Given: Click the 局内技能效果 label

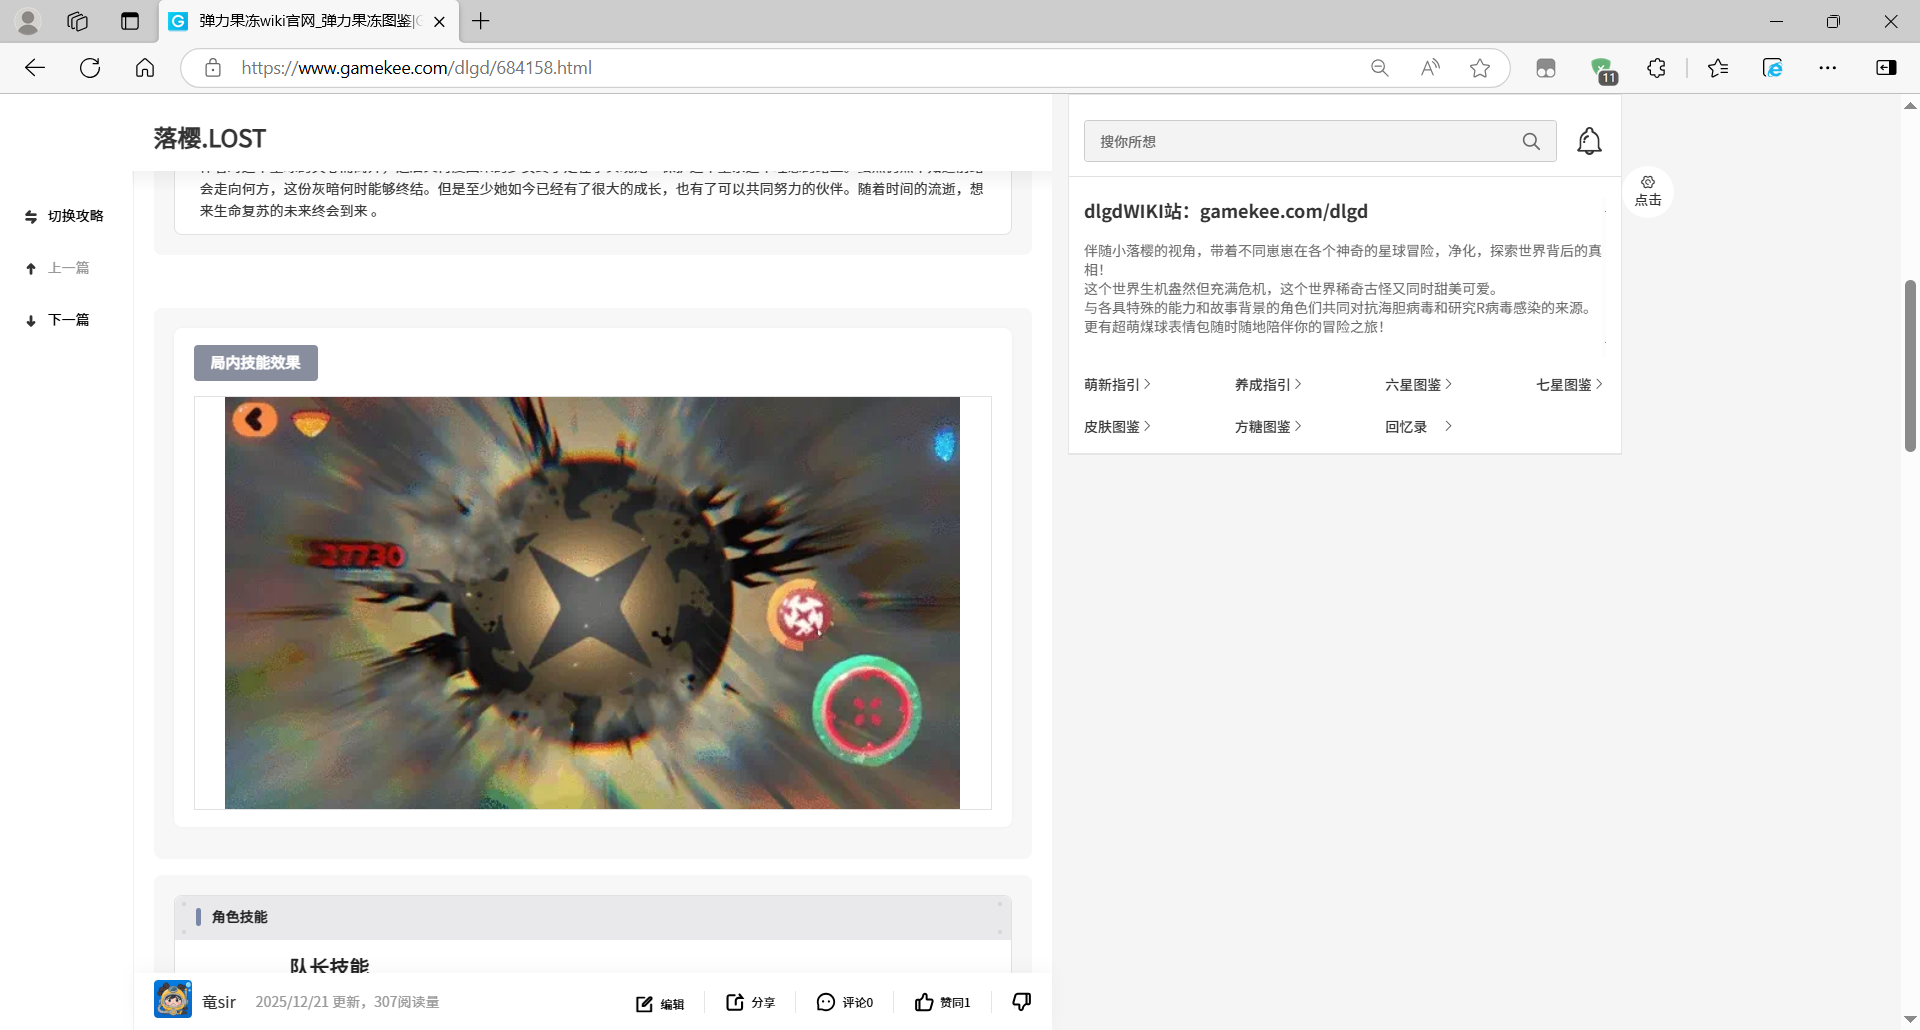Looking at the screenshot, I should 256,363.
